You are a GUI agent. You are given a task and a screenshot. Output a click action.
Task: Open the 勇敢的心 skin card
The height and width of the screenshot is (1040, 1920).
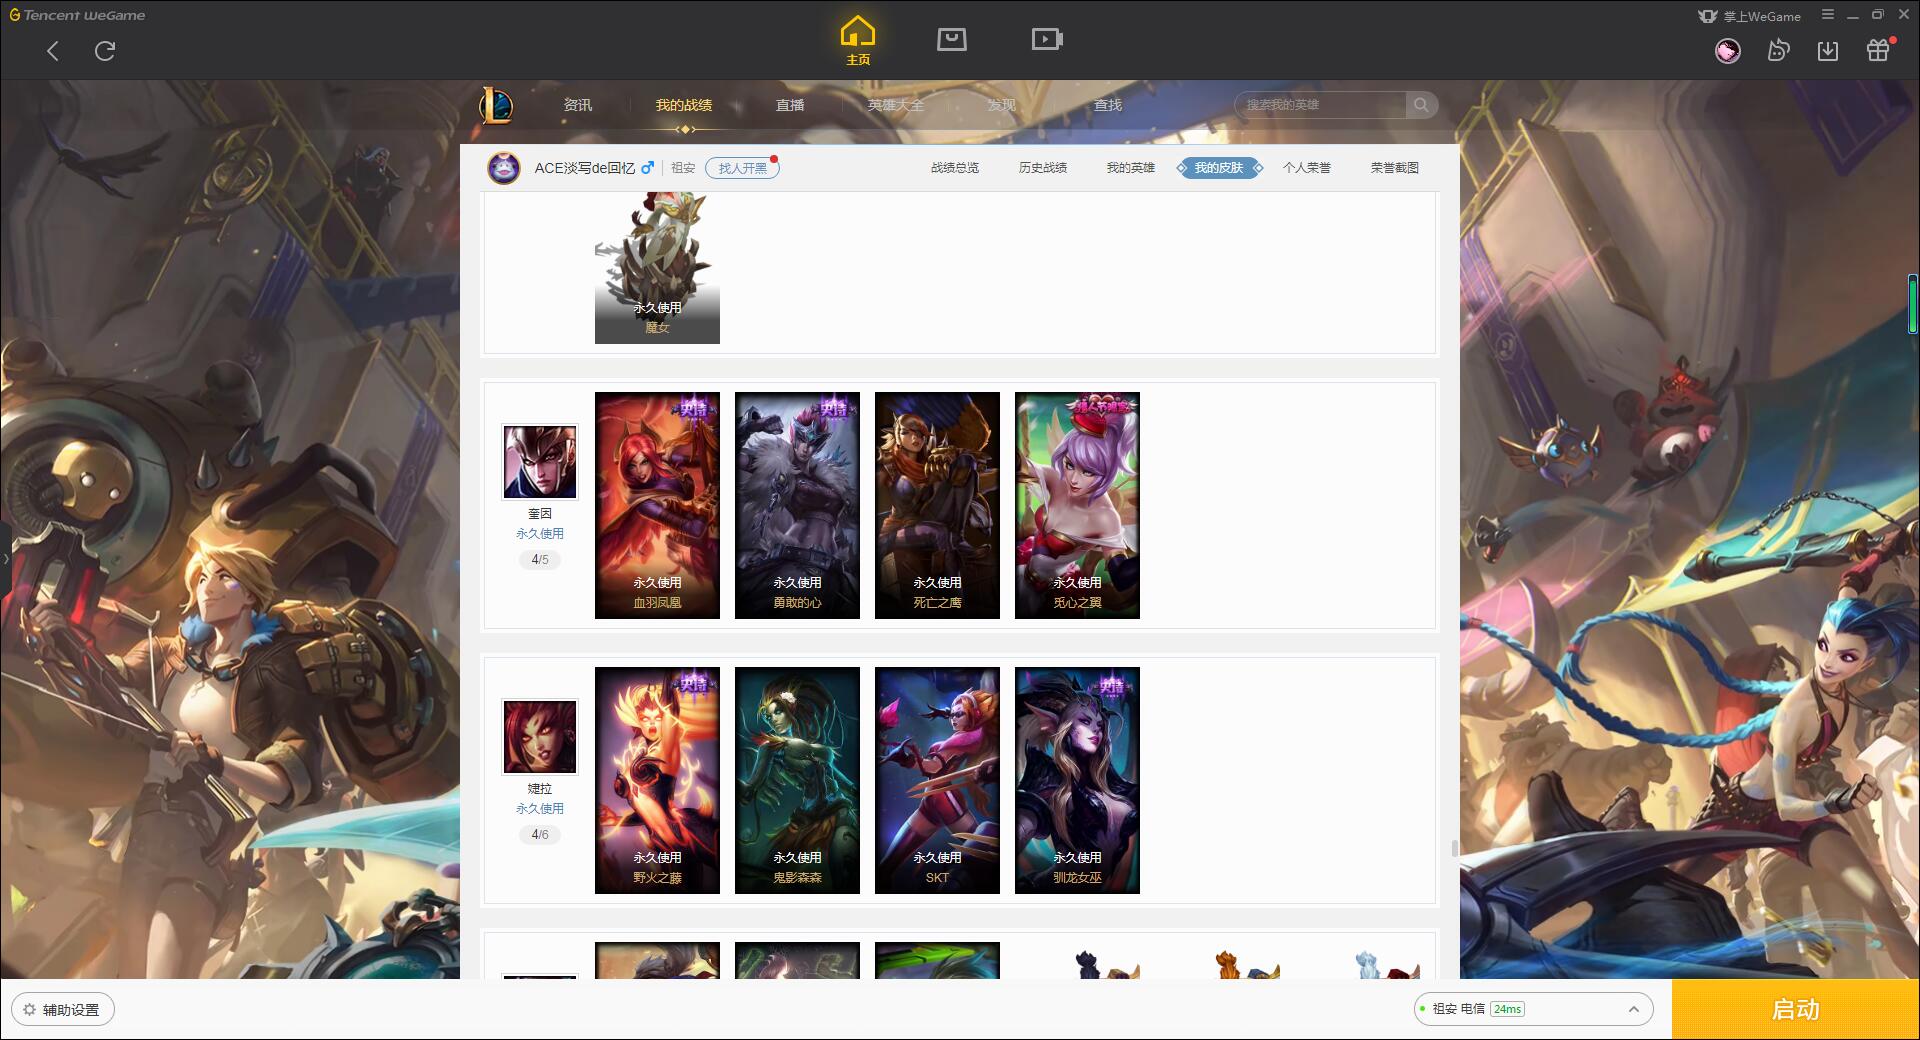point(797,505)
